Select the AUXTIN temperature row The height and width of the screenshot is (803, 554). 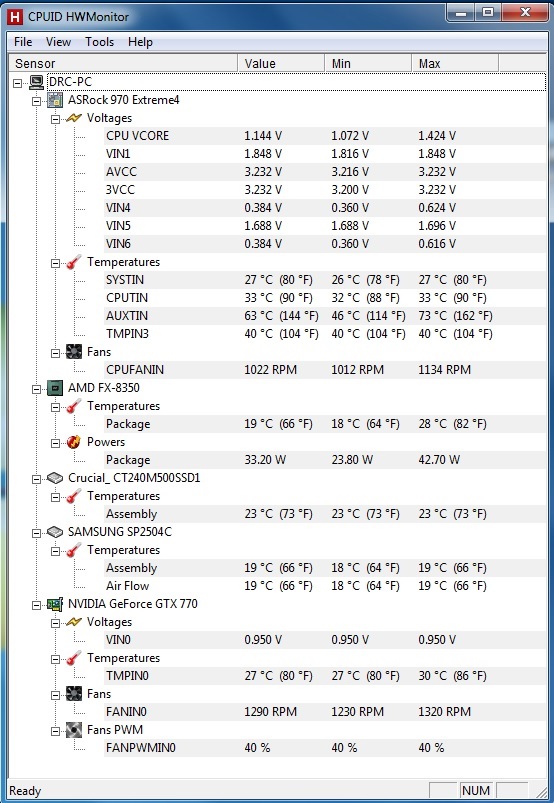click(x=325, y=315)
